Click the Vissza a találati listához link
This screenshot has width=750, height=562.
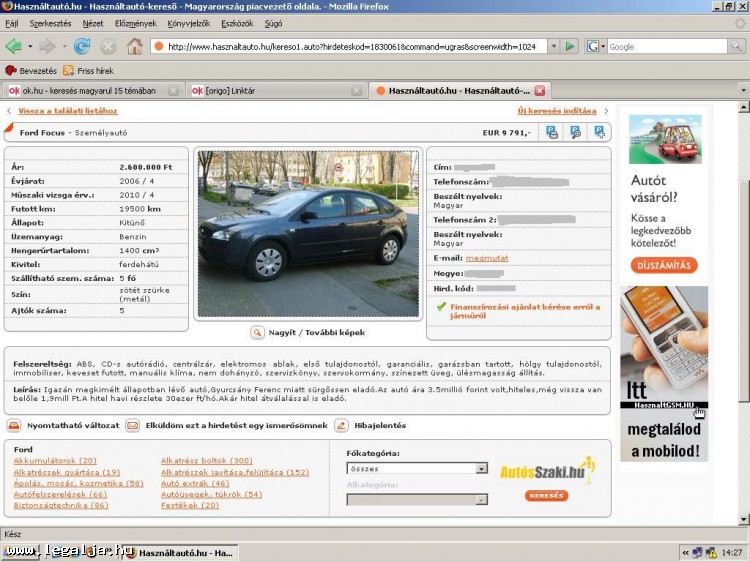click(67, 111)
